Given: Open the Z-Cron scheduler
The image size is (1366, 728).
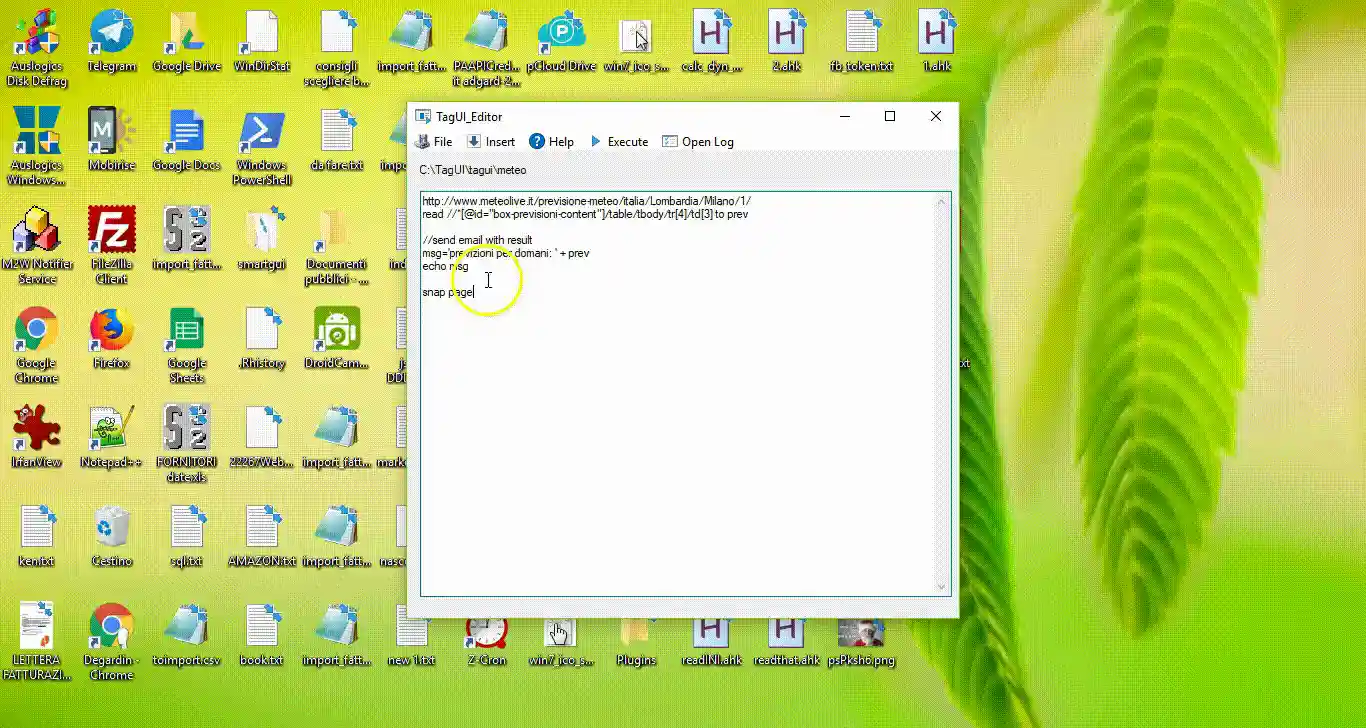Looking at the screenshot, I should coord(486,634).
